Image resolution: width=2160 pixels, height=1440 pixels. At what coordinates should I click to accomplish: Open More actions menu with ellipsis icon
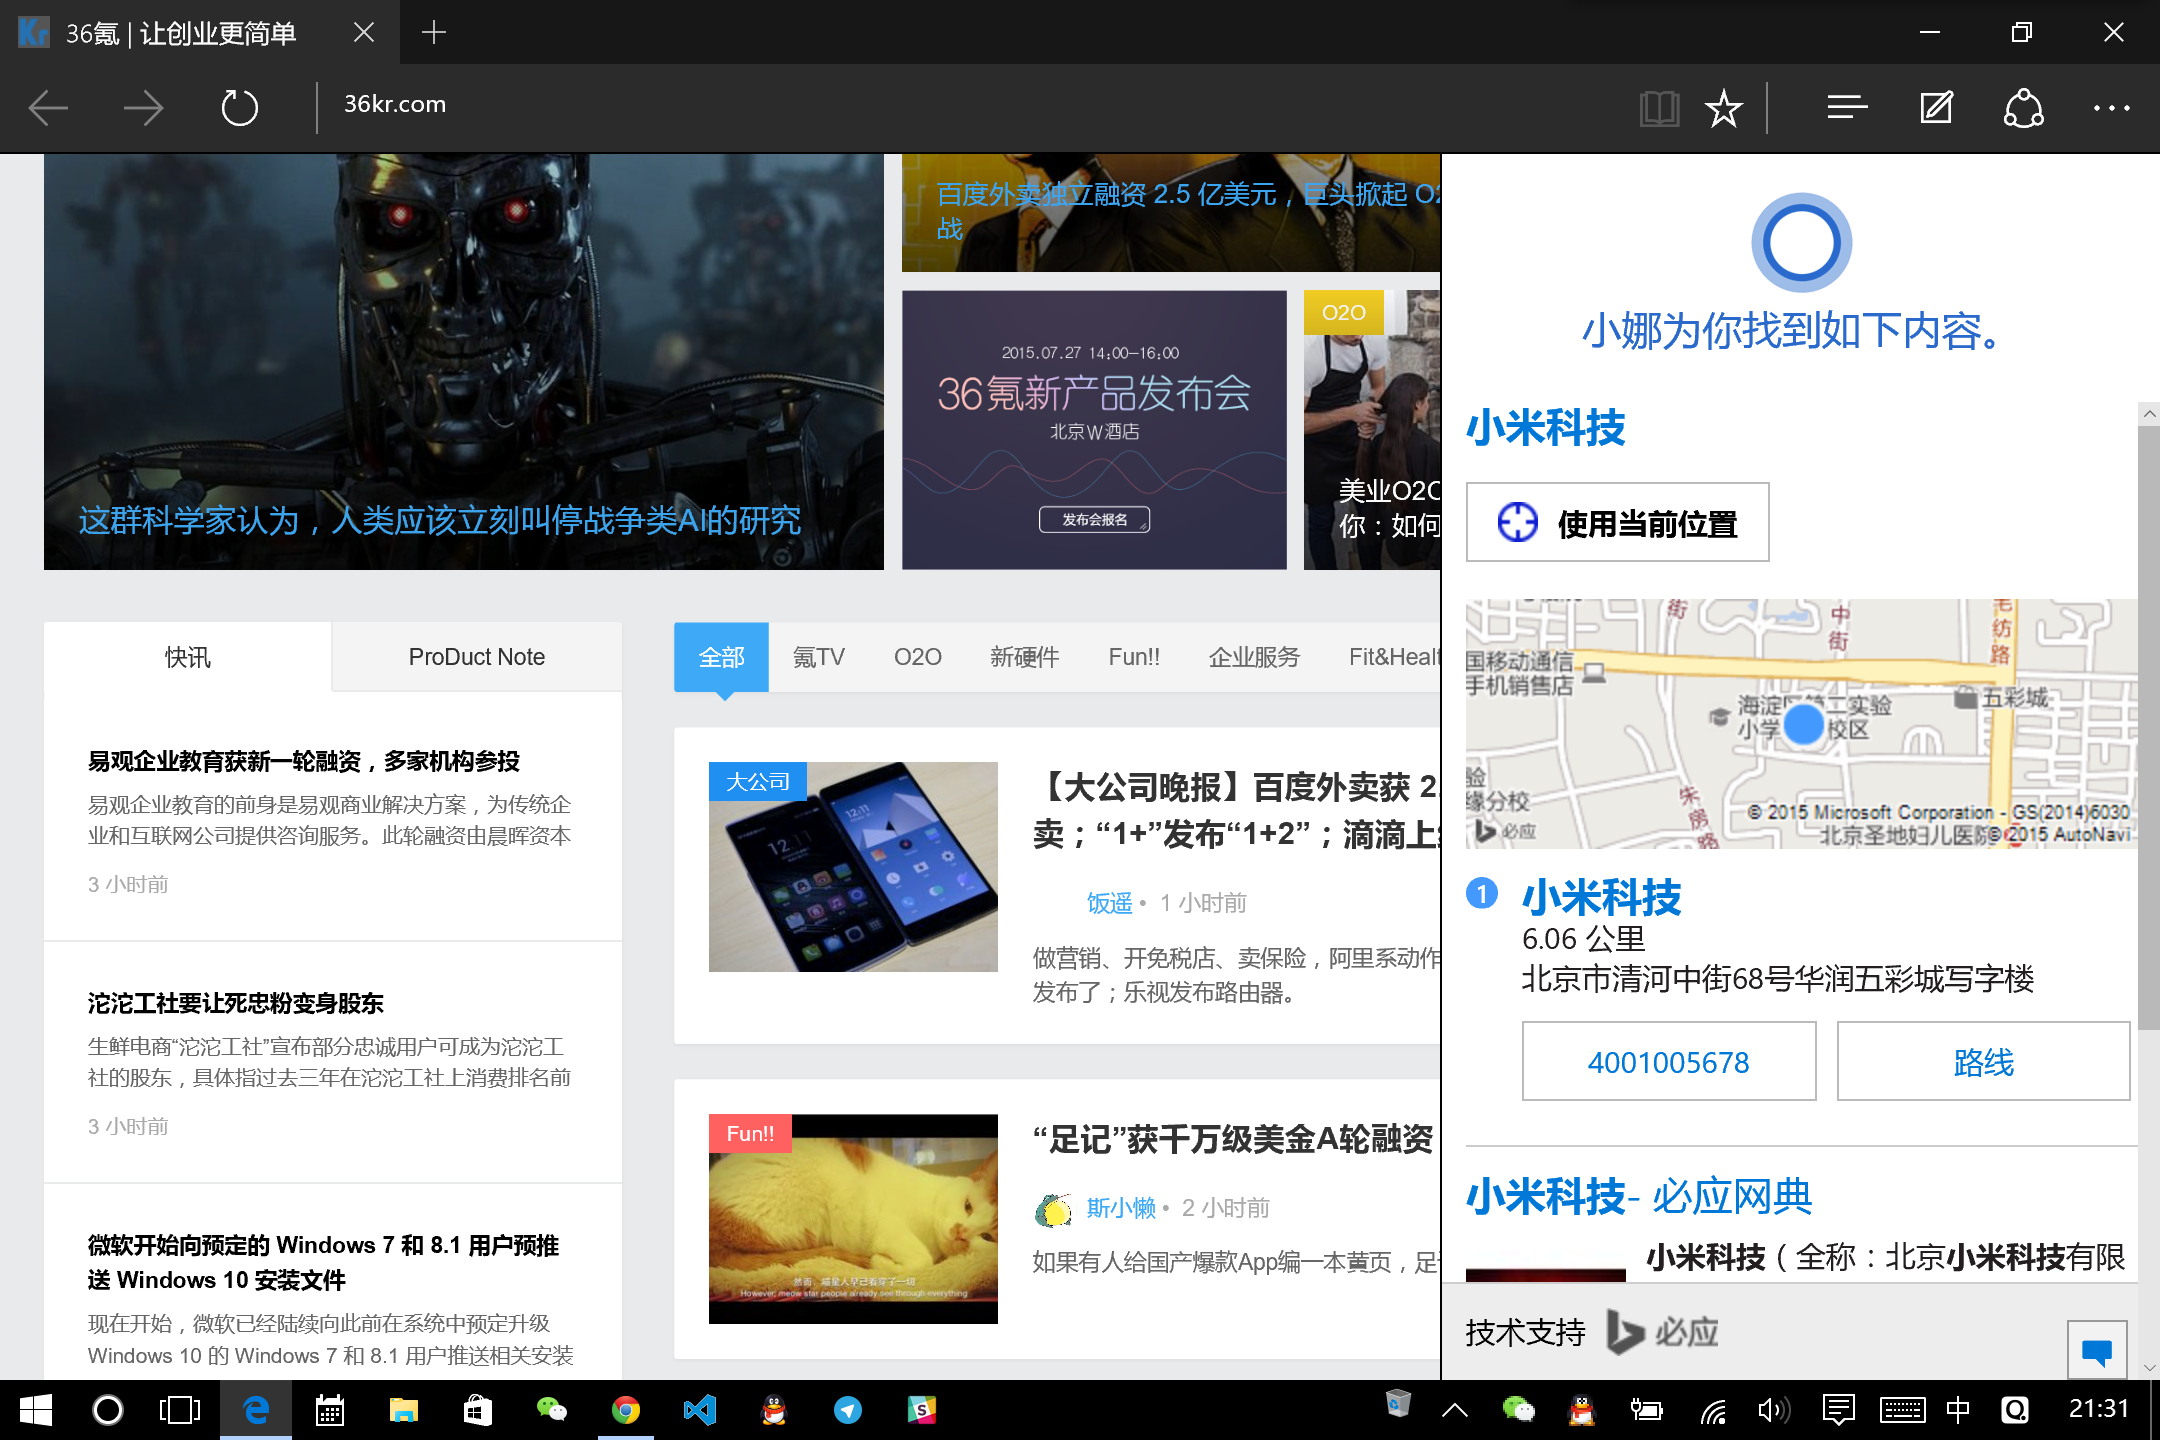click(x=2110, y=108)
